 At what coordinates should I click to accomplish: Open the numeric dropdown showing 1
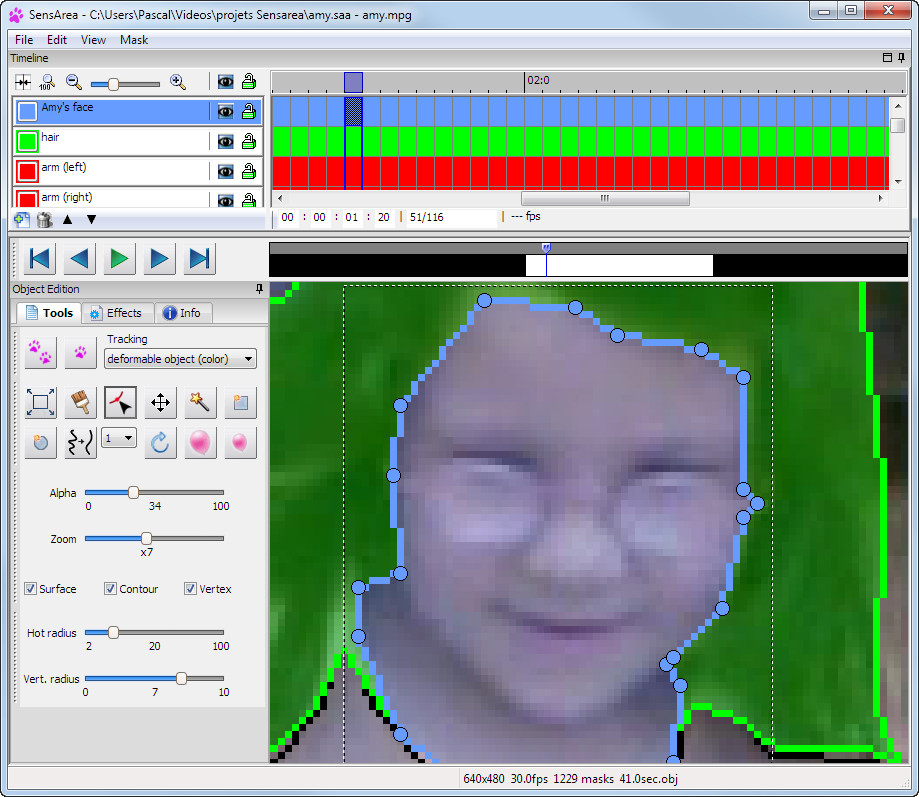pos(119,439)
